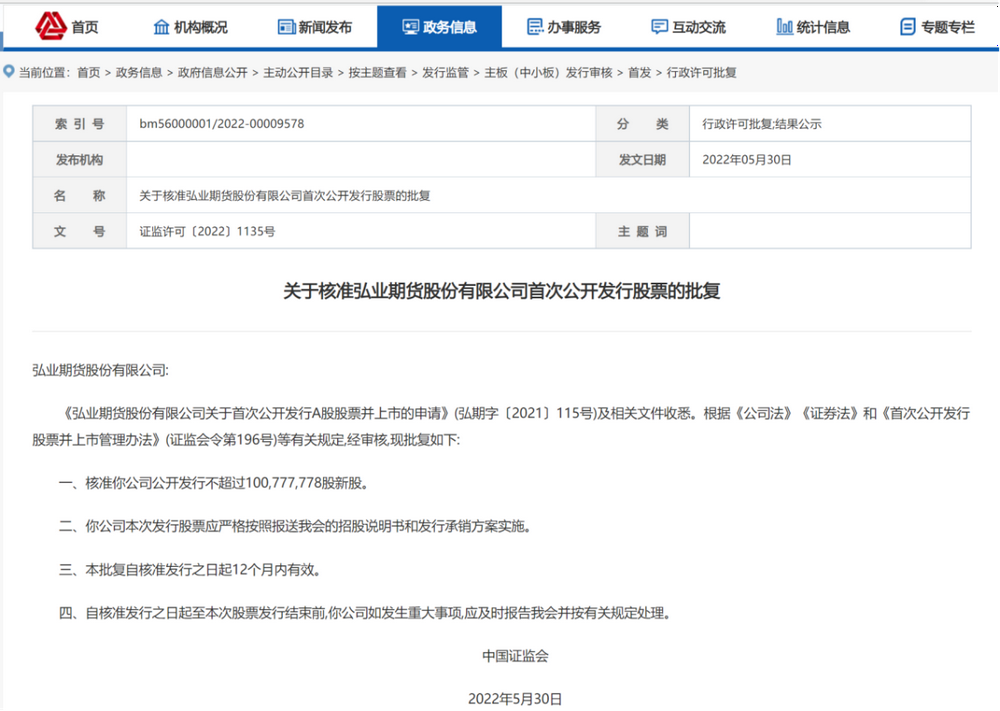Open 发行监管 breadcrumb link
This screenshot has width=1000, height=711.
click(446, 73)
